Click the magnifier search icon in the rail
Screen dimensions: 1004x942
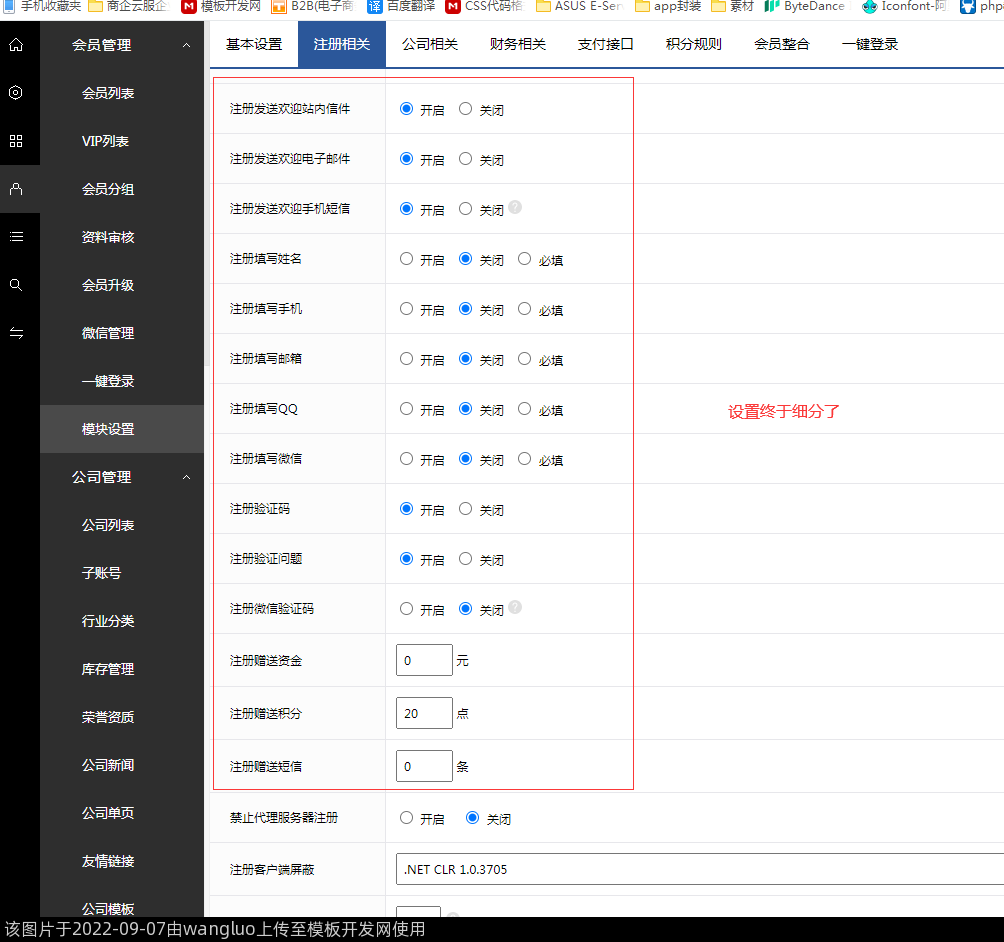16,285
